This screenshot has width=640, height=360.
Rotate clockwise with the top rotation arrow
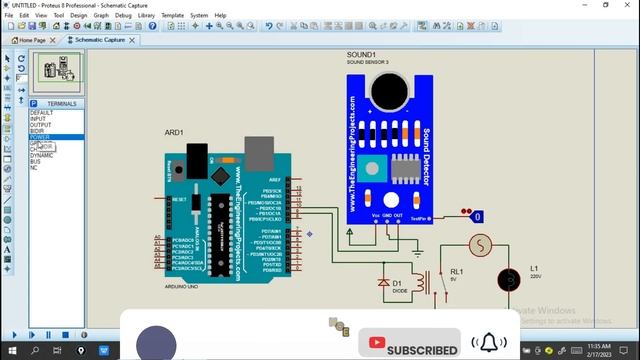[x=22, y=58]
